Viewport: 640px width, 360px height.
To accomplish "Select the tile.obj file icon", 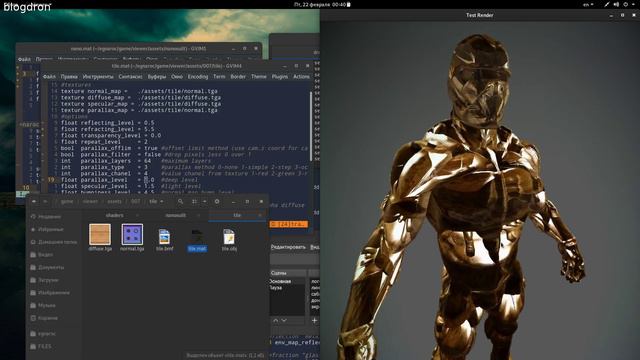I will tap(229, 237).
